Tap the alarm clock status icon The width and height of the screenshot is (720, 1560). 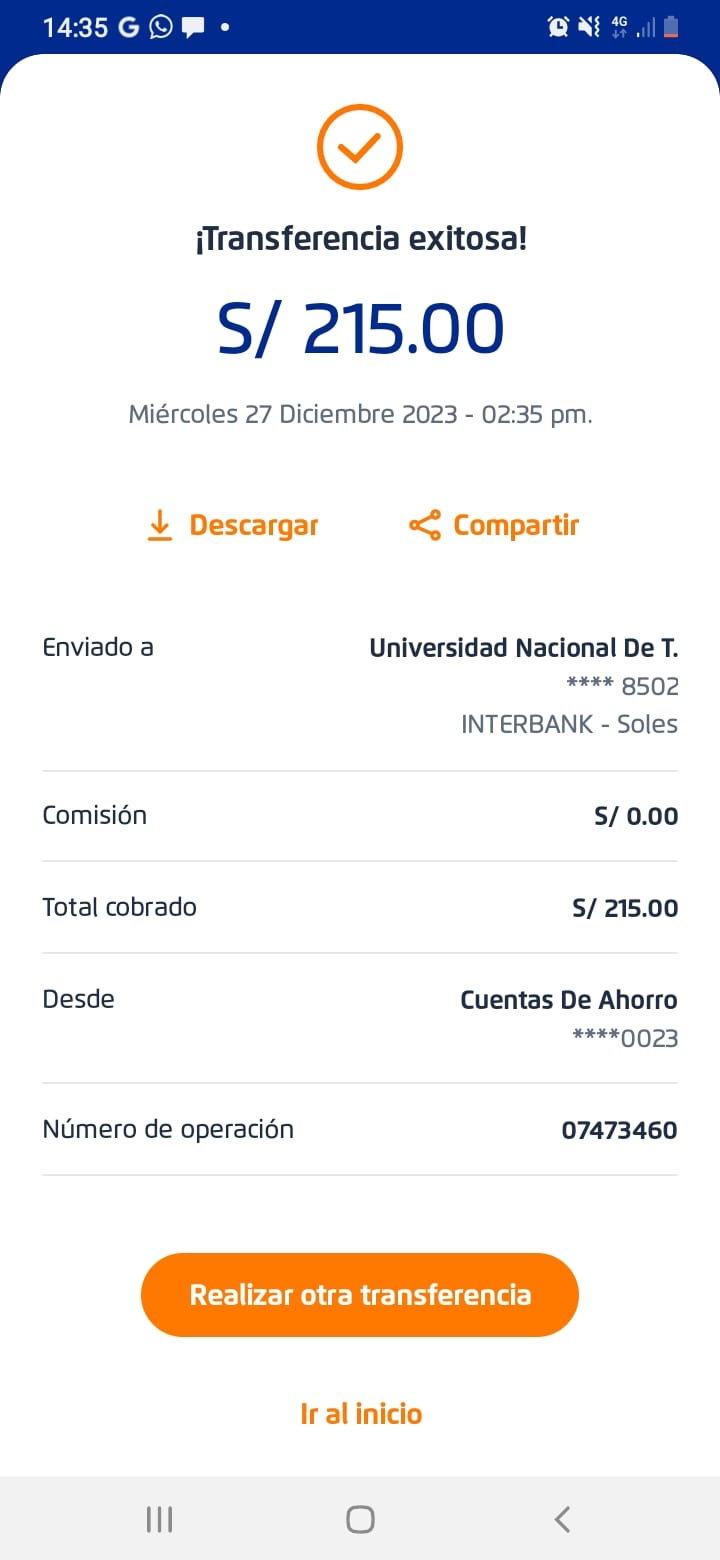point(558,27)
